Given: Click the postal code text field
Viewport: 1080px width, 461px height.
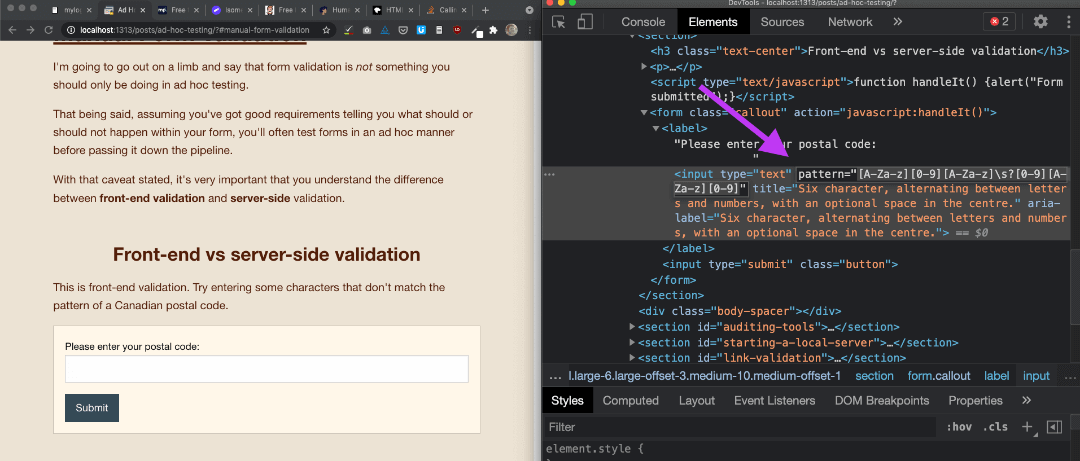Looking at the screenshot, I should click(267, 370).
